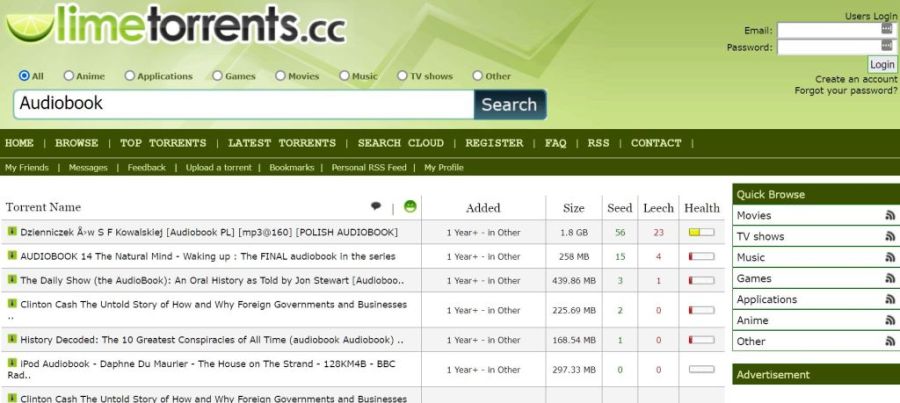Click Forgot your password link
900x403 pixels.
coord(846,91)
